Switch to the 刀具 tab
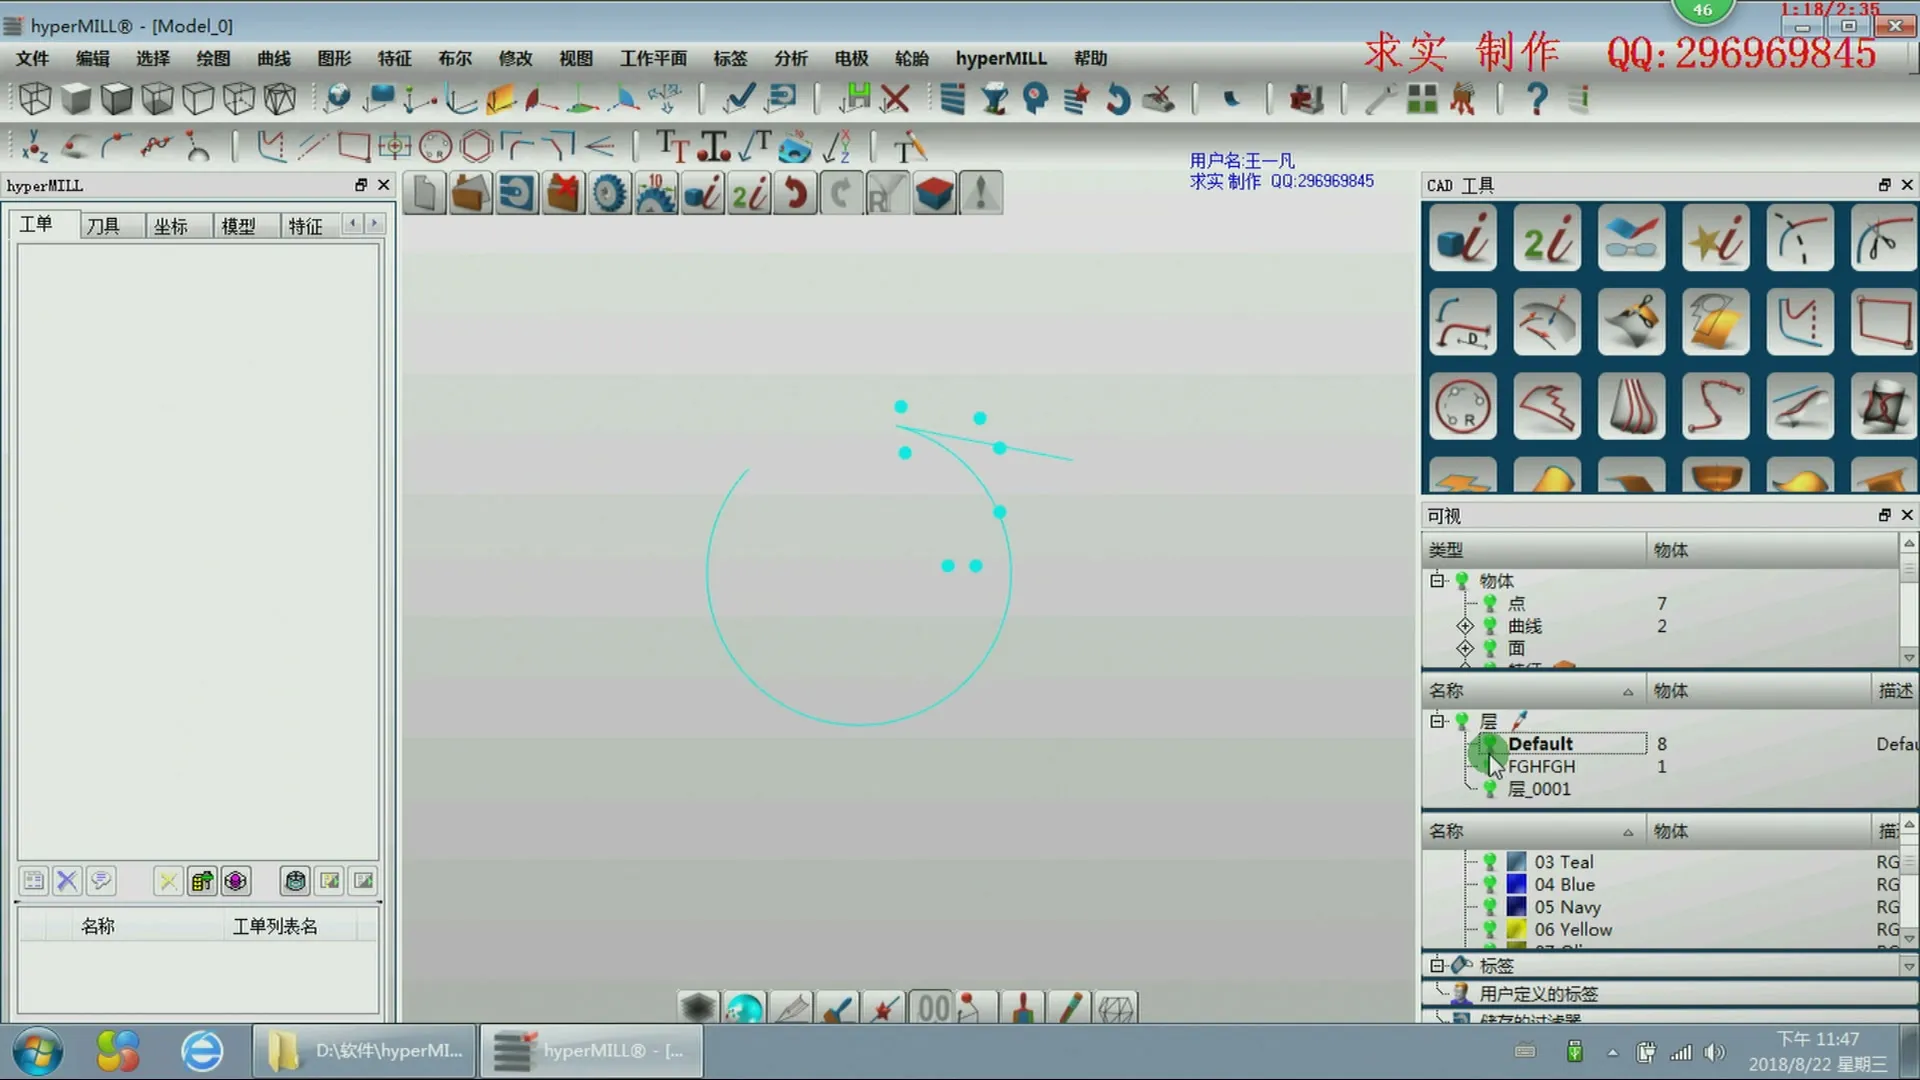The width and height of the screenshot is (1920, 1080). [x=103, y=226]
